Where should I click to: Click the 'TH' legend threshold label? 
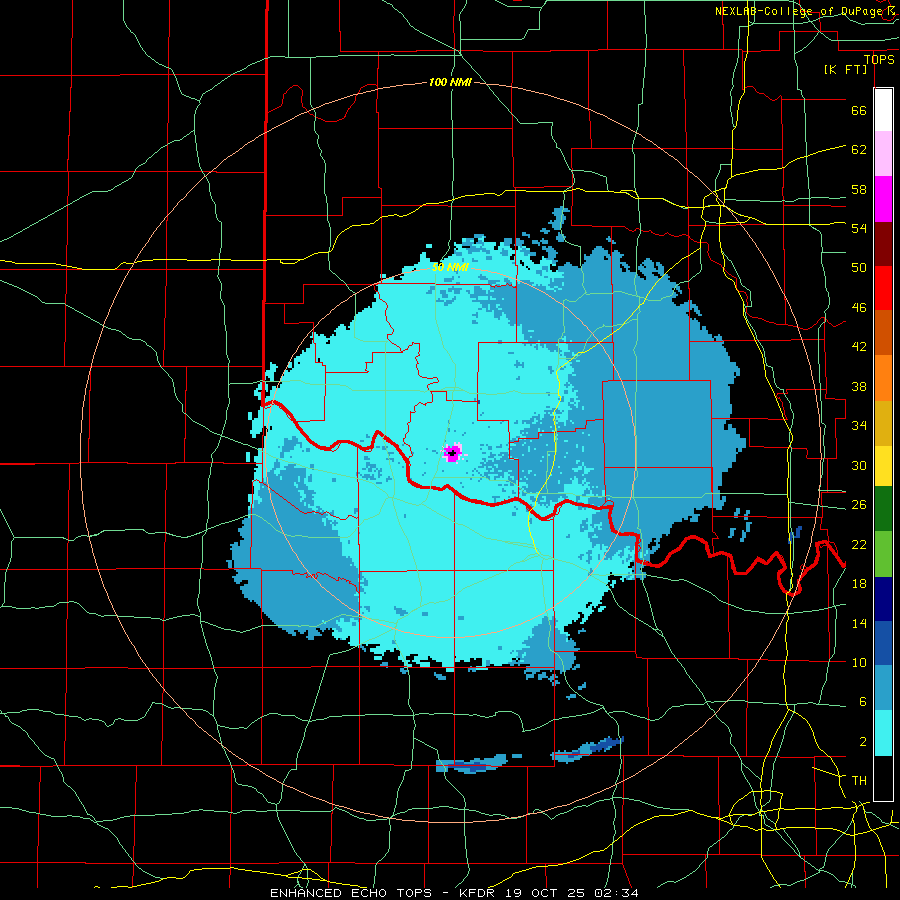pyautogui.click(x=859, y=781)
